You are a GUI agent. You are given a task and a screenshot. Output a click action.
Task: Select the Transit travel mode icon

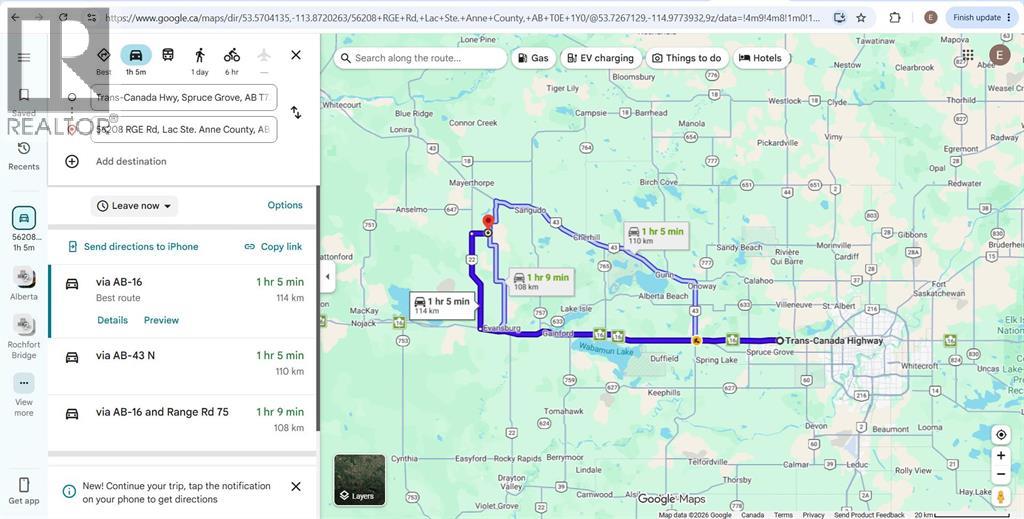(x=168, y=55)
